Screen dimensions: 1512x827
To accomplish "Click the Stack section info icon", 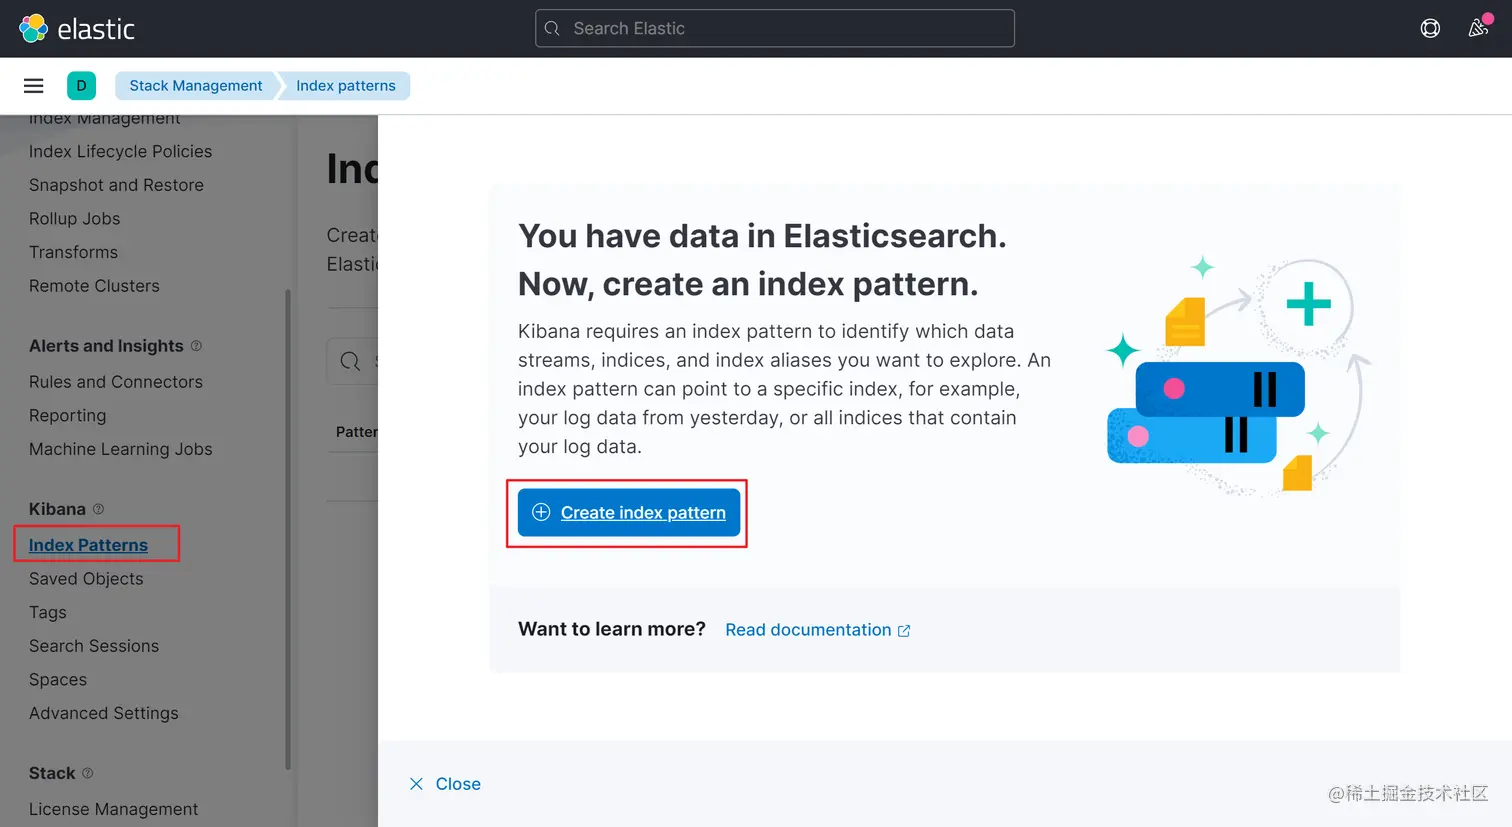I will click(x=87, y=773).
